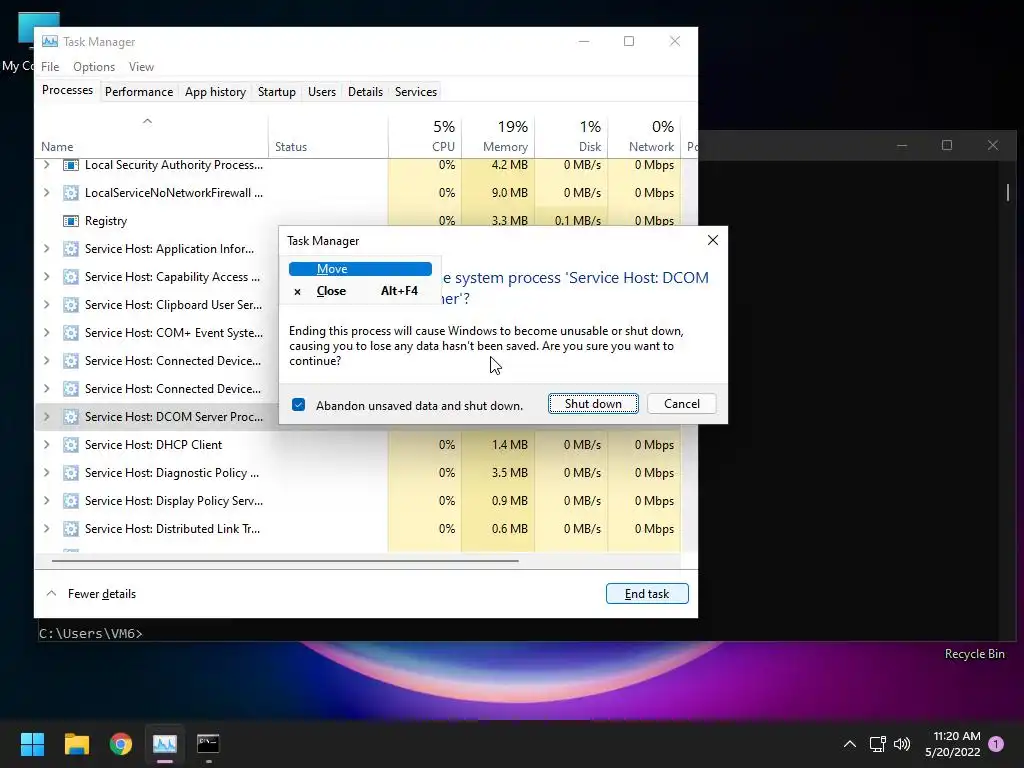Click the Local Security Authority Process icon
1024x768 pixels.
coord(71,165)
